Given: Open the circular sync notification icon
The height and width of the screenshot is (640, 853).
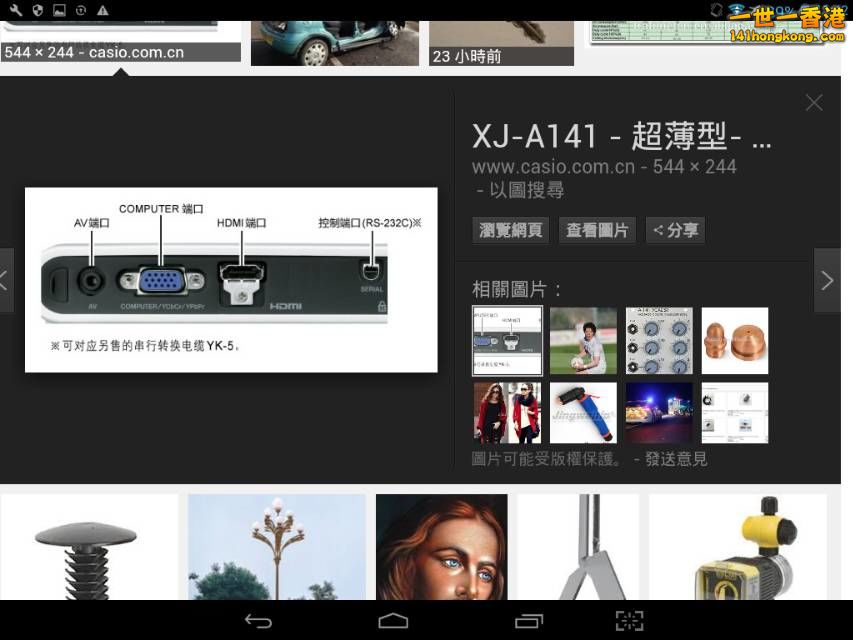Looking at the screenshot, I should [x=81, y=10].
